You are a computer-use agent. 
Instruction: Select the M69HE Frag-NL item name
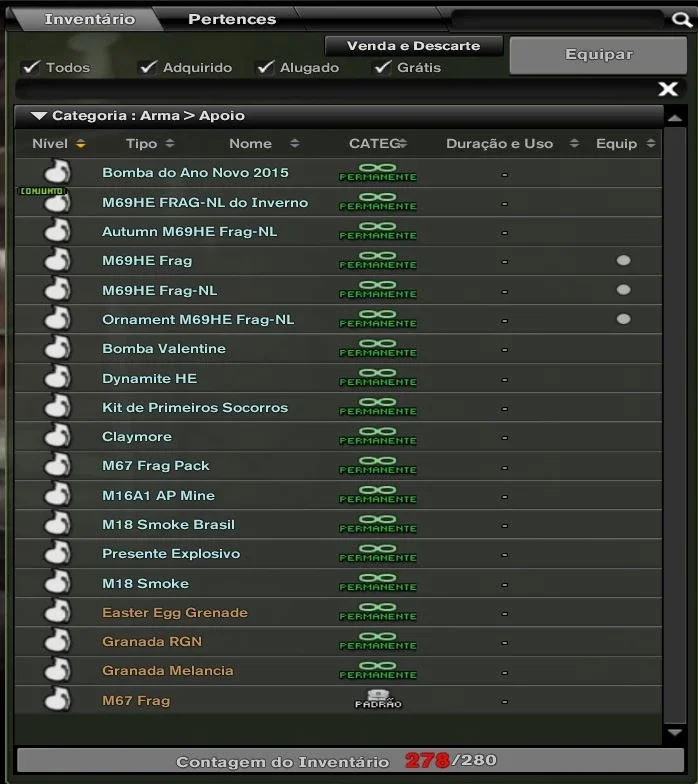click(x=160, y=290)
